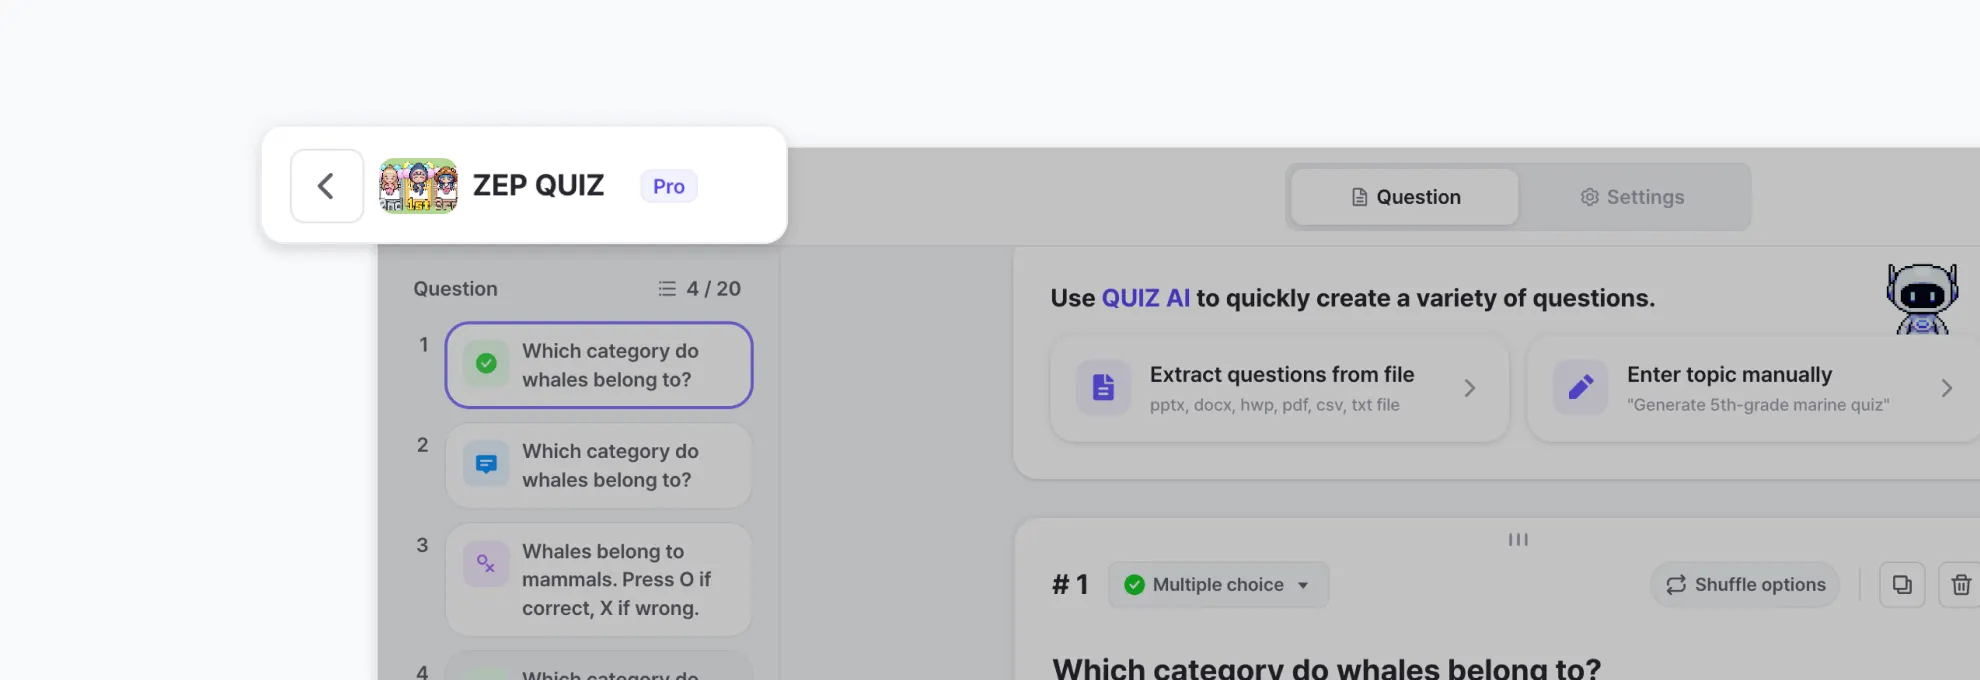
Task: Click the question list icon beside 4 / 20
Action: click(667, 289)
